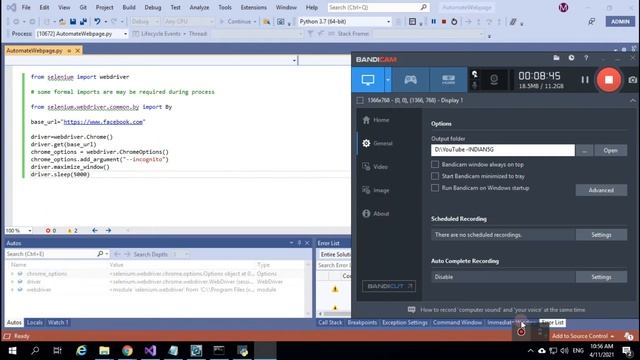640x360 pixels.
Task: Click the Visual Studio Search box
Action: coord(378,7)
